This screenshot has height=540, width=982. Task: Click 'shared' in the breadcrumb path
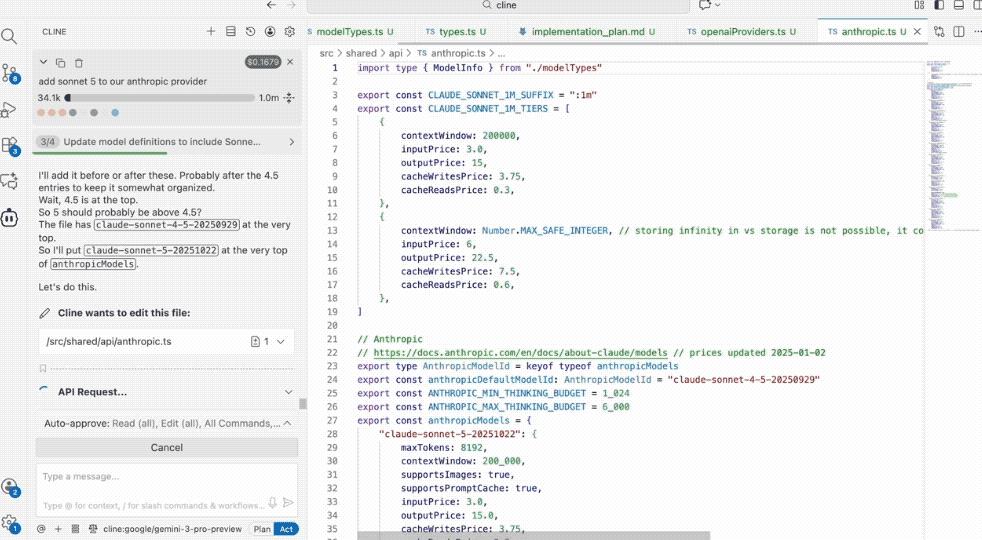point(361,53)
